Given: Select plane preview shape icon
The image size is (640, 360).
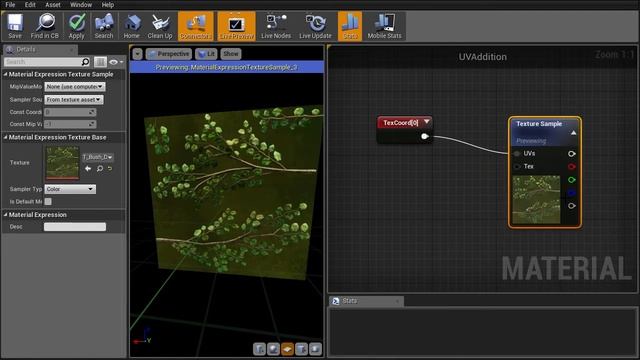Looking at the screenshot, I should click(287, 349).
